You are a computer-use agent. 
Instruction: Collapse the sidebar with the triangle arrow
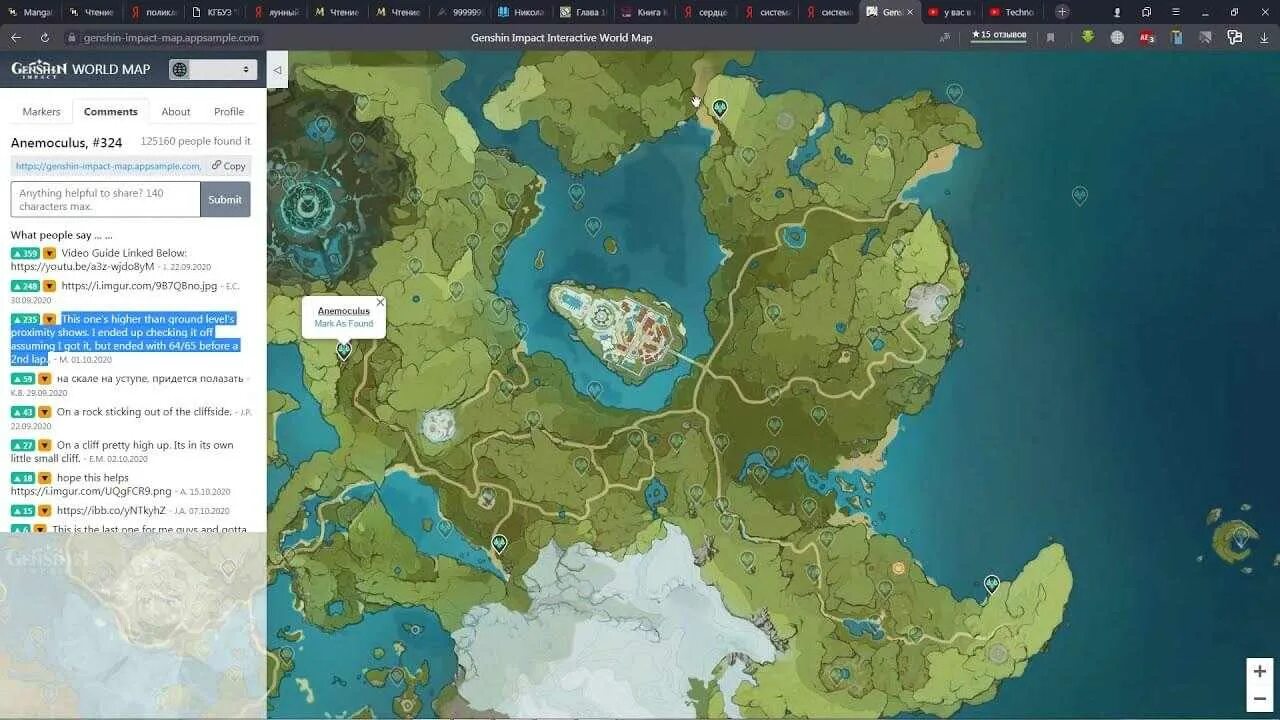277,70
